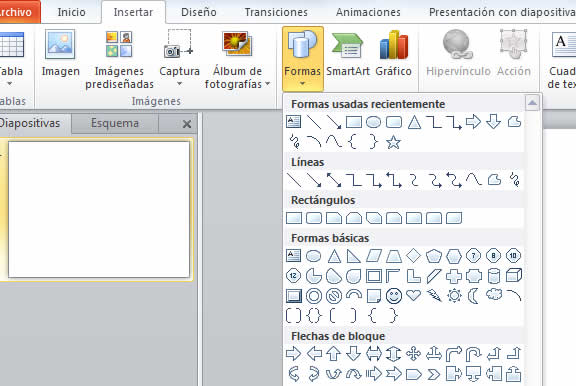
Task: Open Presentación con diapositivas tab
Action: tap(502, 12)
